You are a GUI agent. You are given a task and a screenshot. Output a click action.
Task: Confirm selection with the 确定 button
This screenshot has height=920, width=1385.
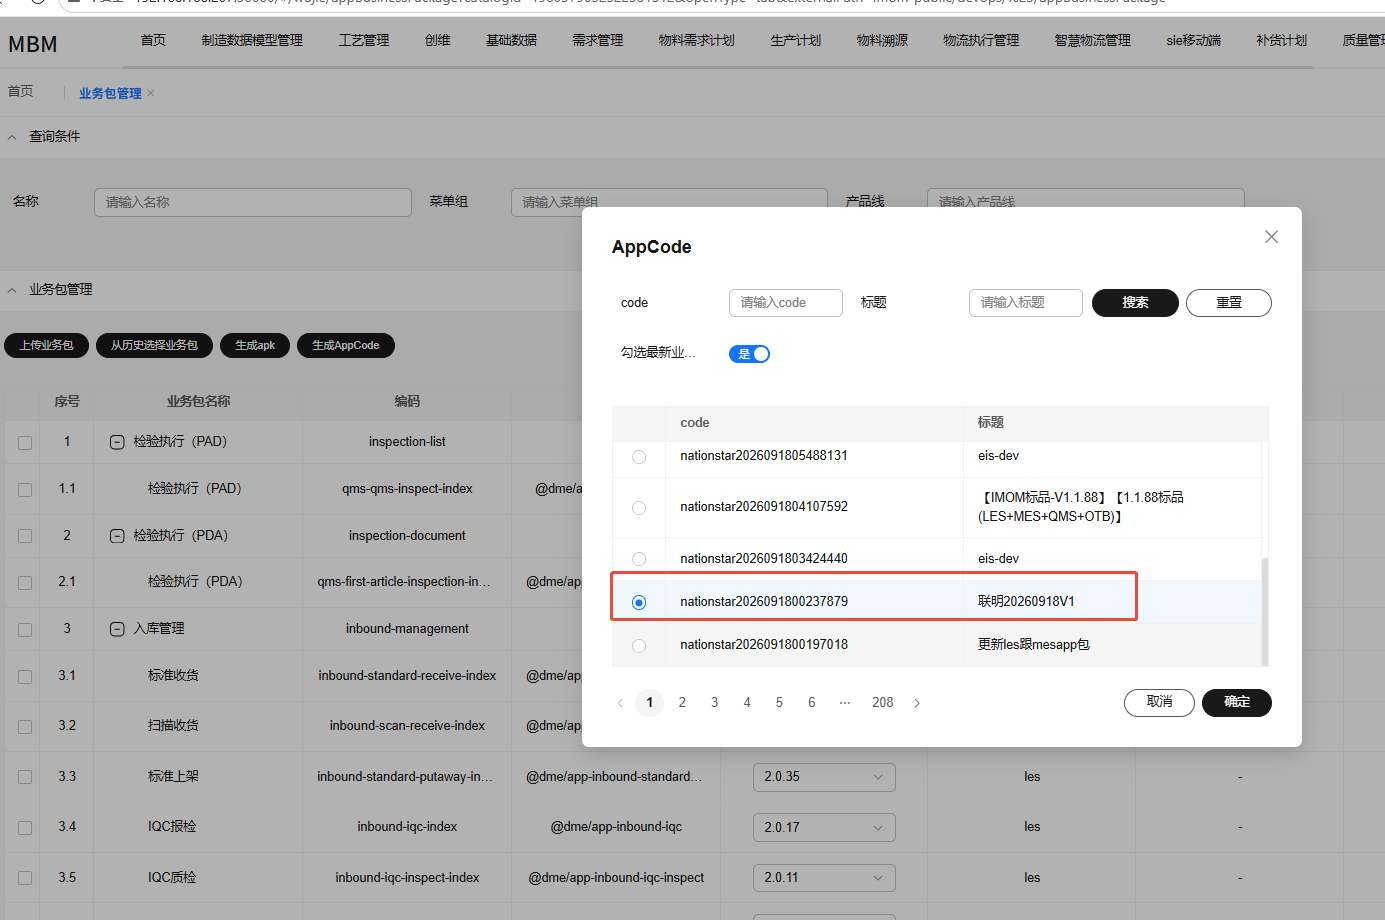pos(1237,702)
